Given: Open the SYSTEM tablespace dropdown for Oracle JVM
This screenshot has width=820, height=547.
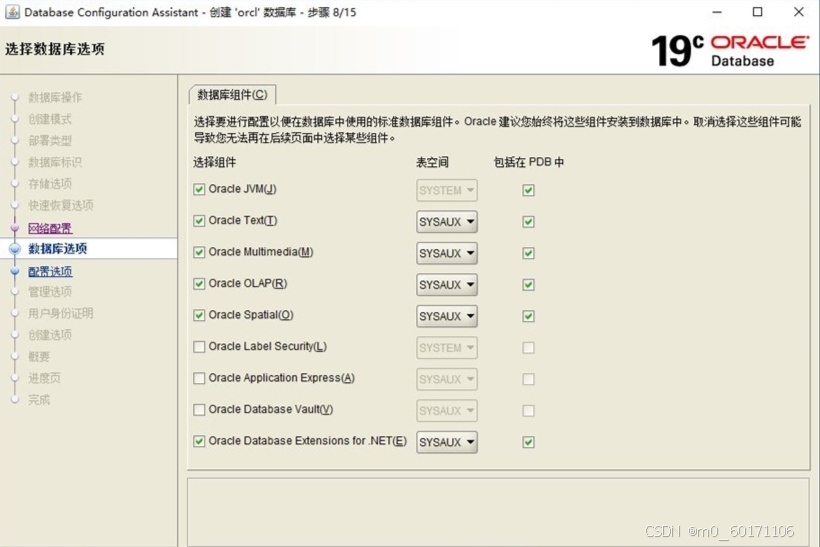Looking at the screenshot, I should 447,190.
